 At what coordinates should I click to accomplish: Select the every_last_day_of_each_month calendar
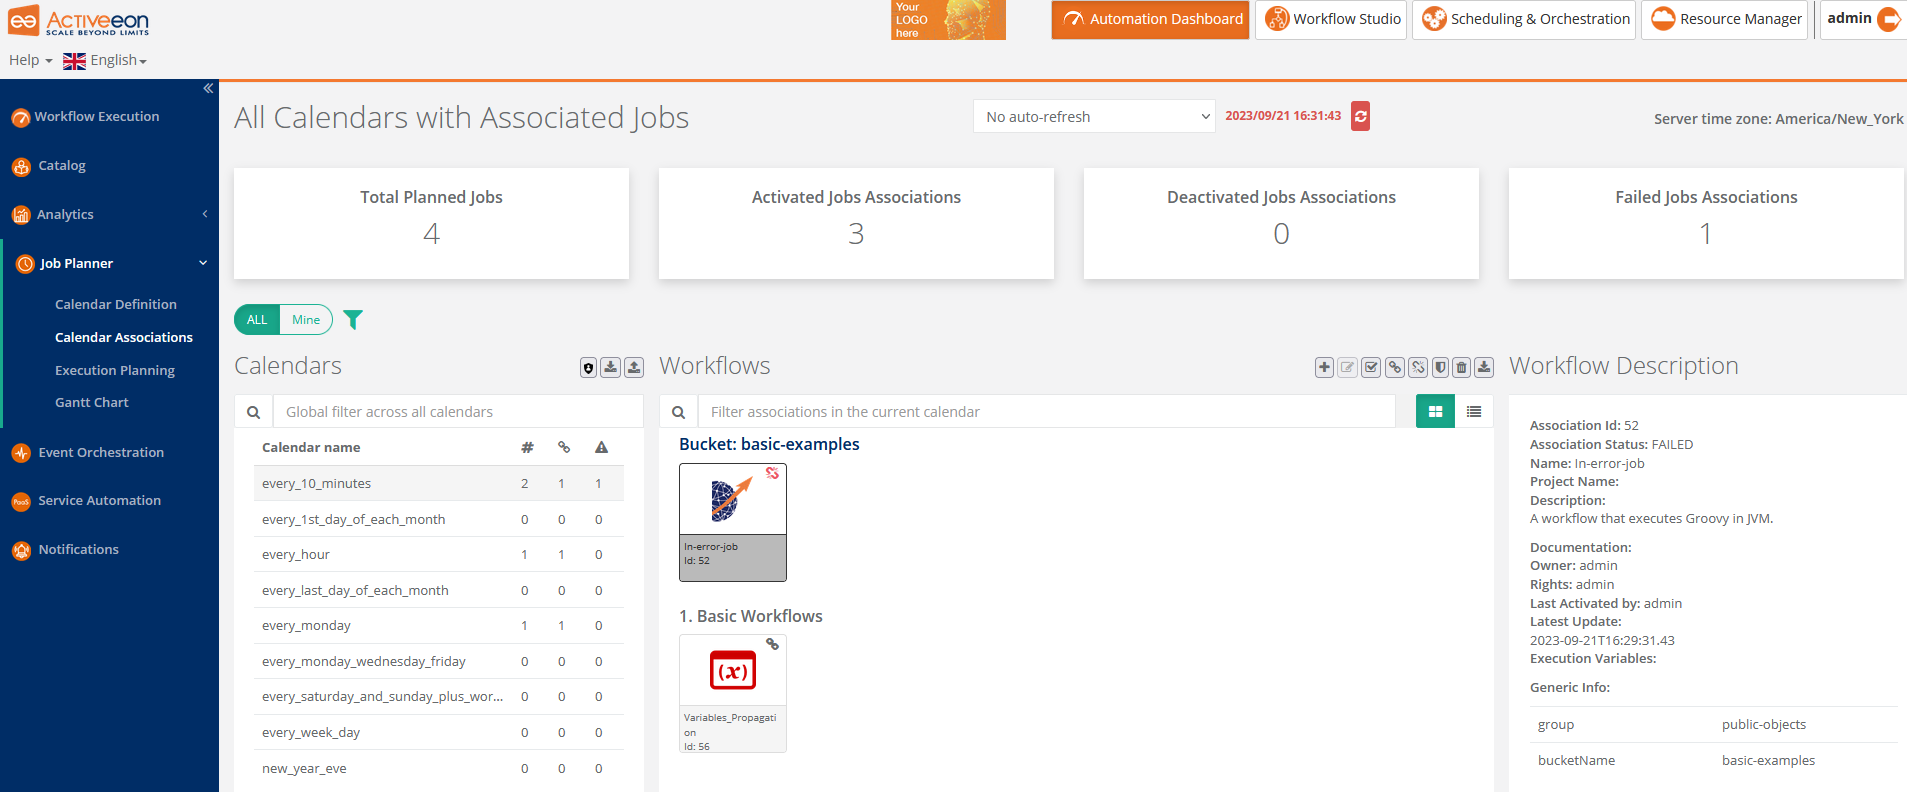point(439,590)
